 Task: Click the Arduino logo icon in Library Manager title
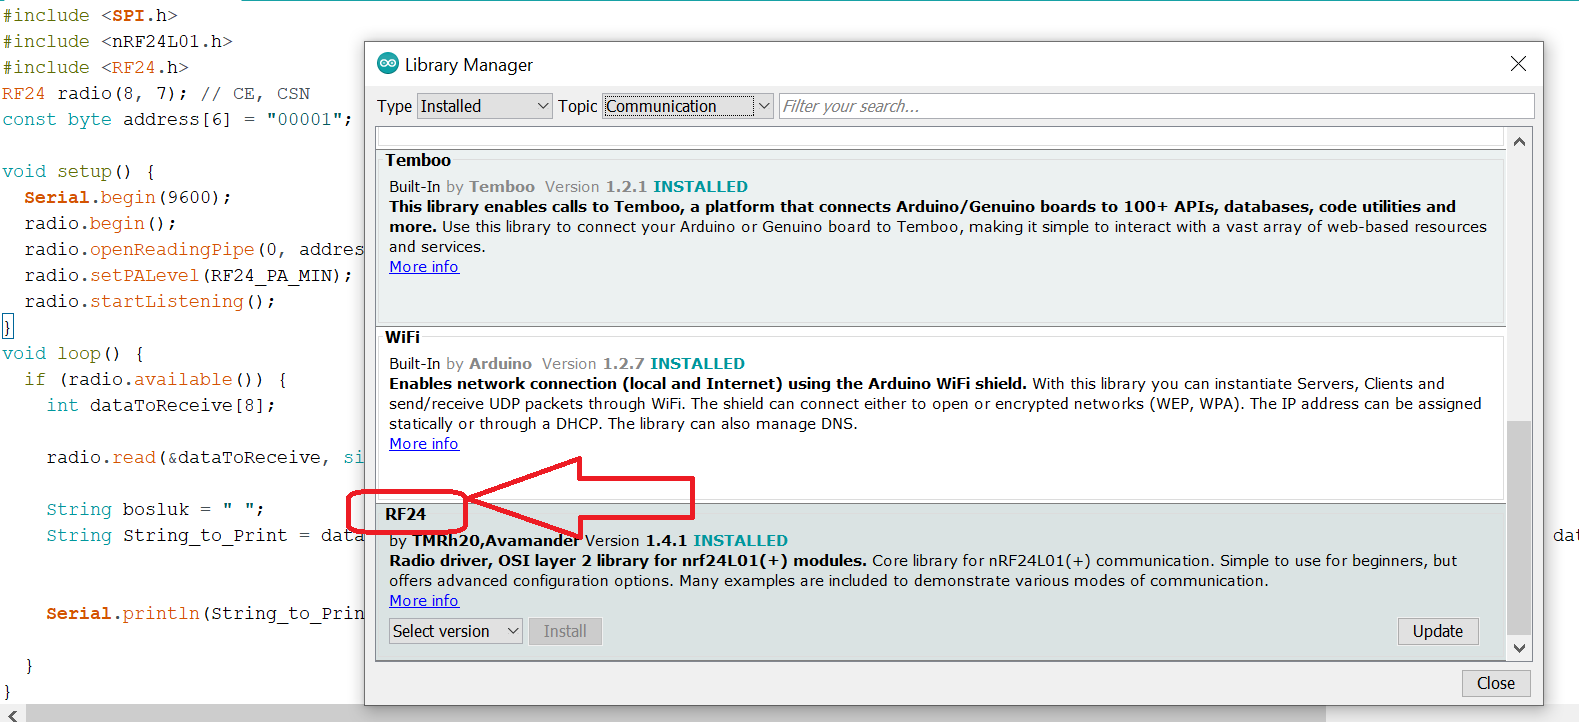[x=388, y=64]
